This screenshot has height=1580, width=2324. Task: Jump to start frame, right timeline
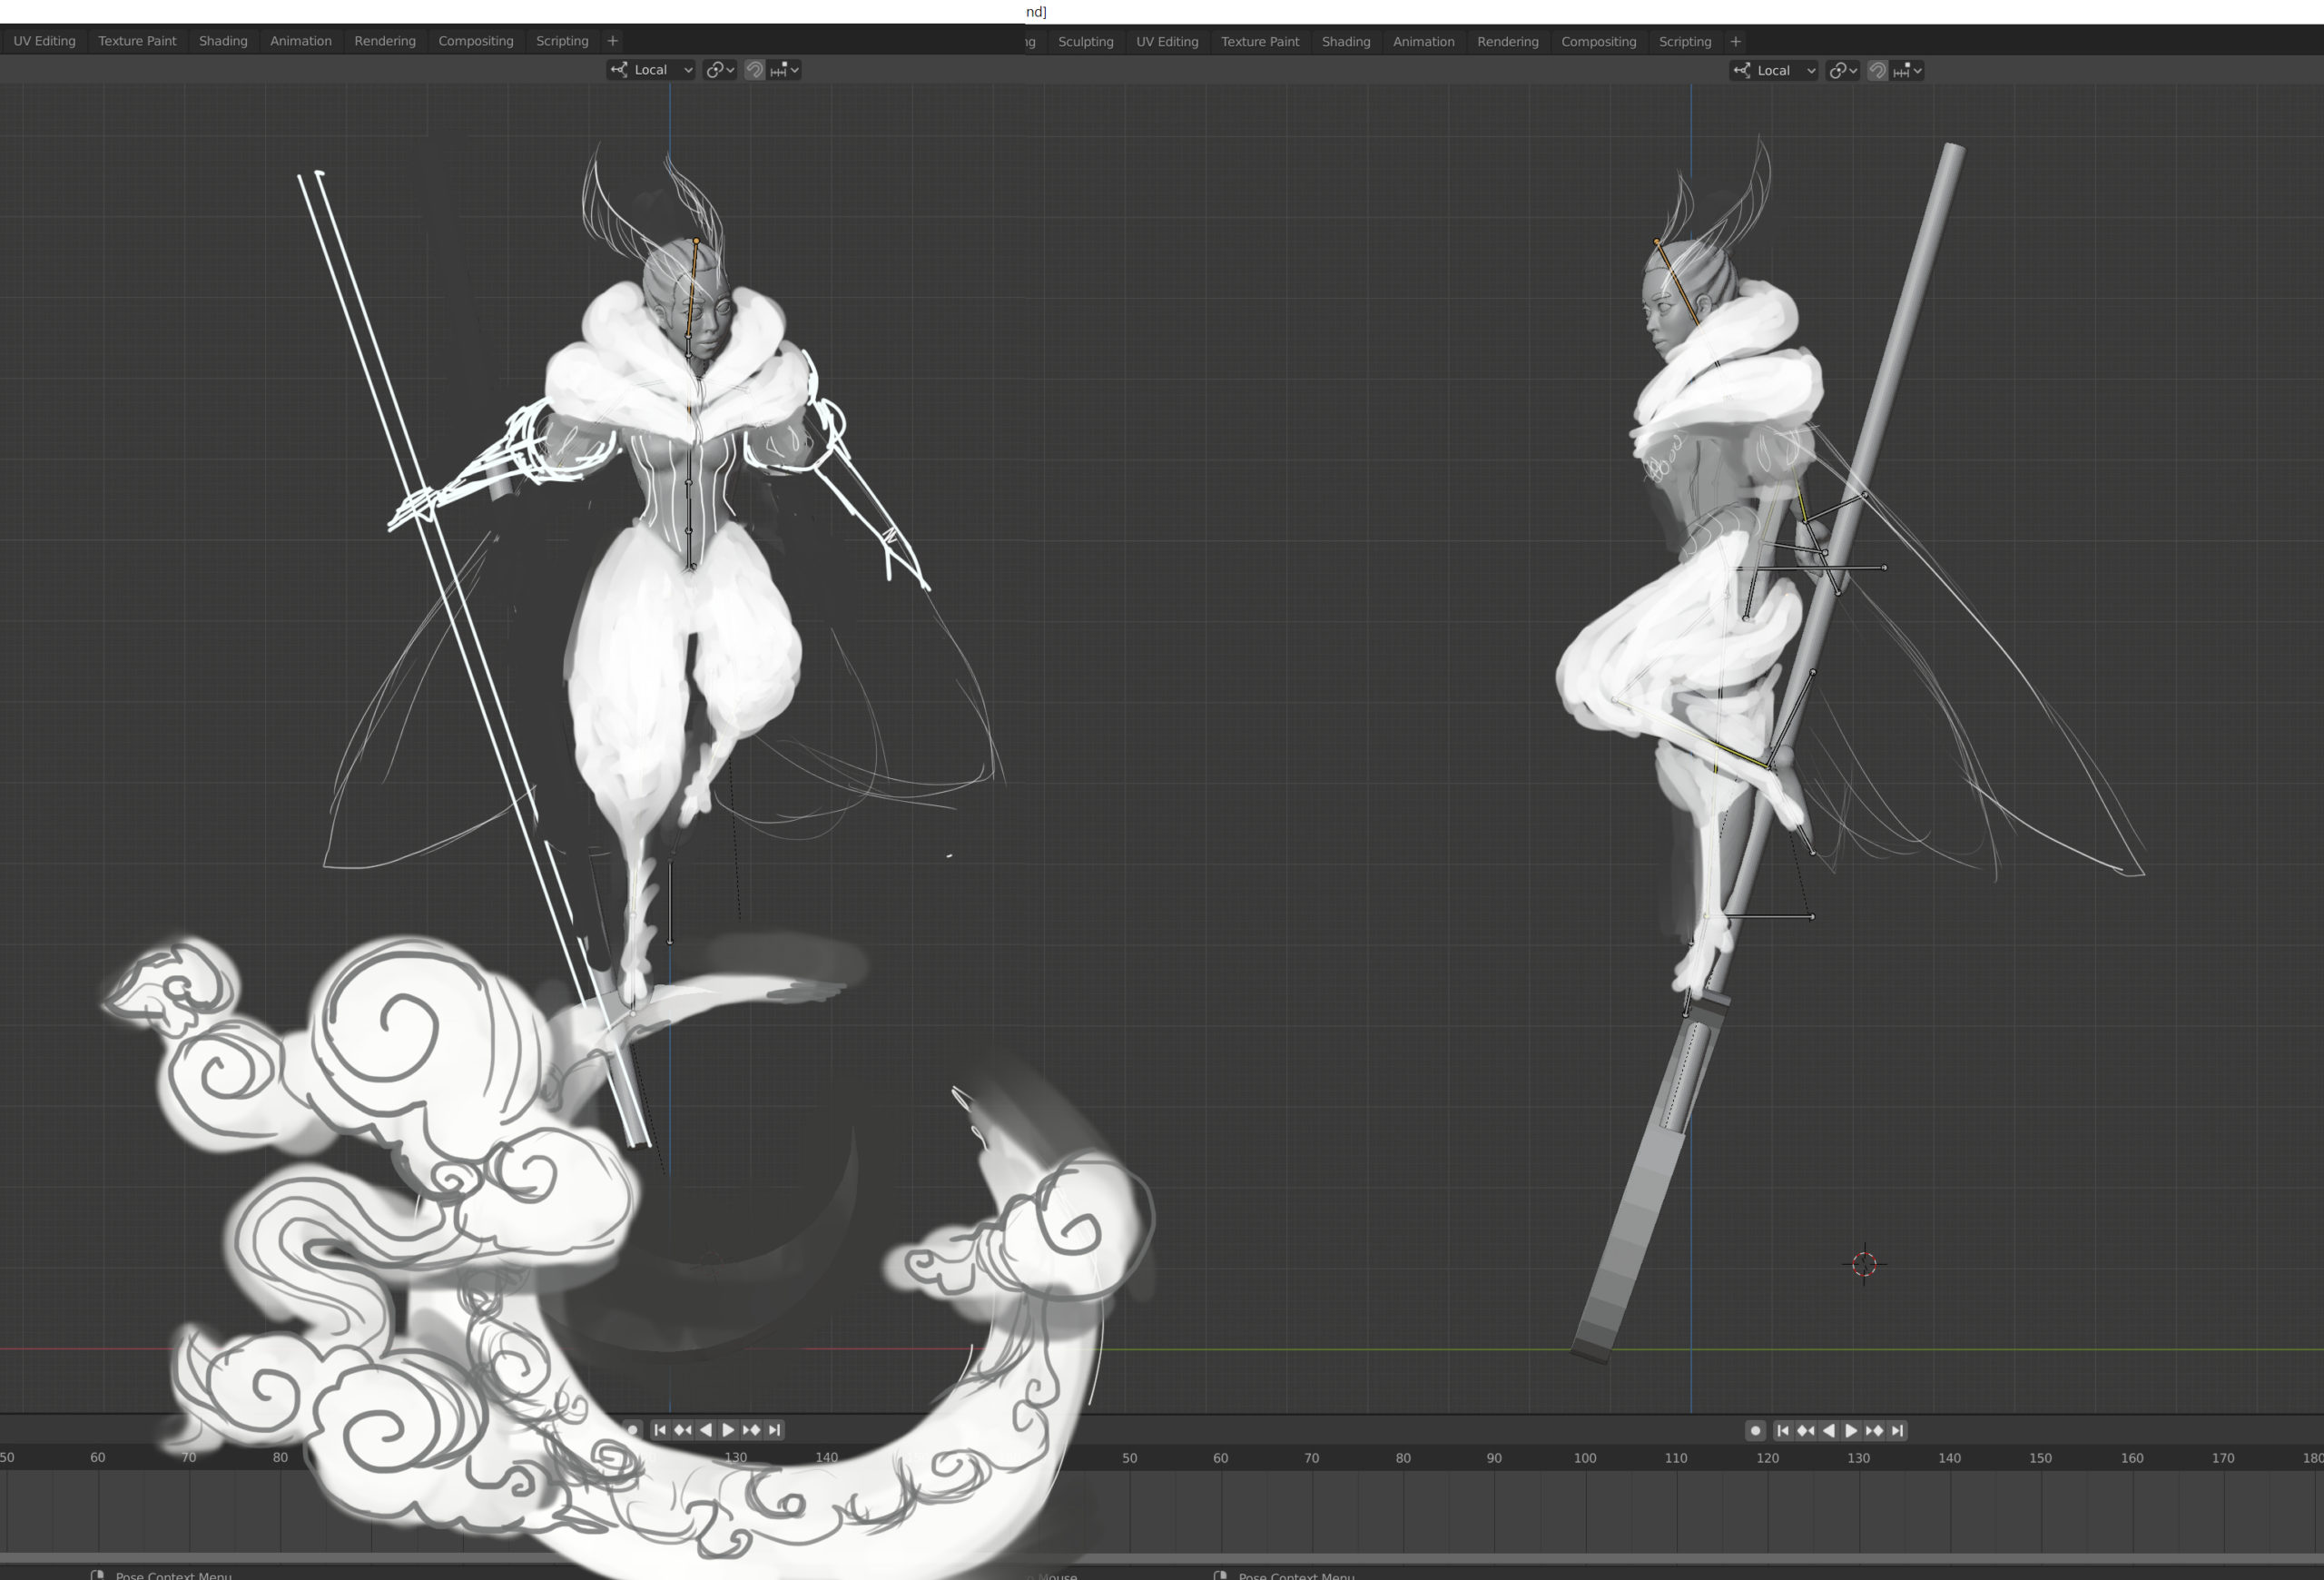tap(1783, 1431)
